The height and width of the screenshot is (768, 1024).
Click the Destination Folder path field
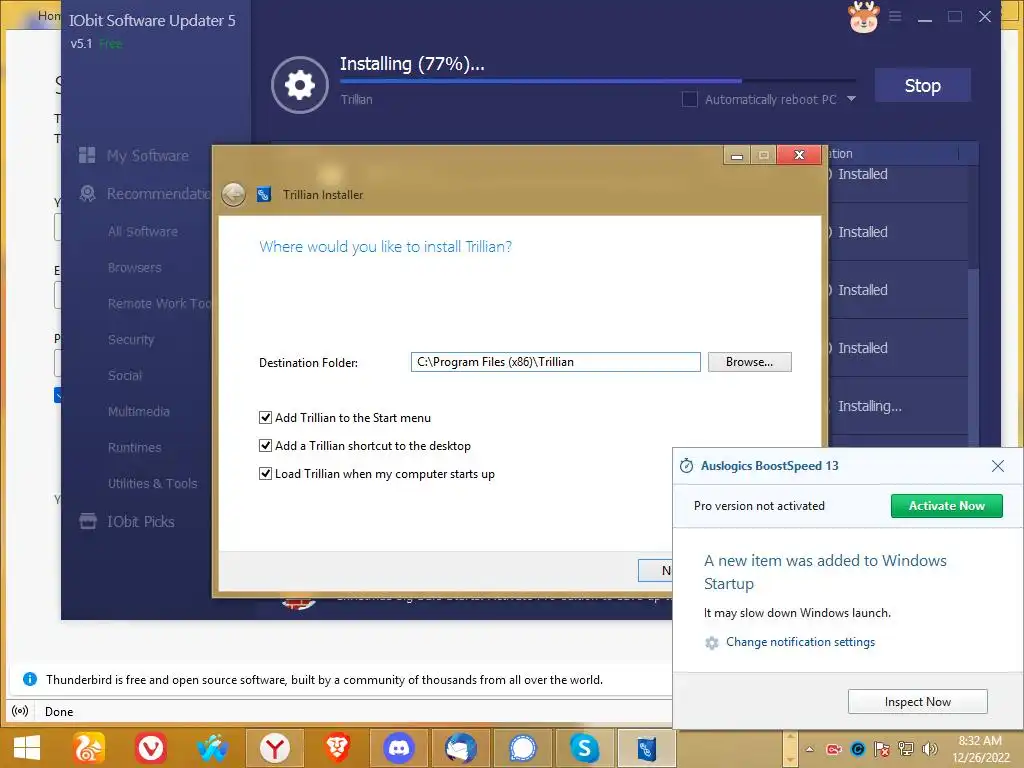point(556,362)
